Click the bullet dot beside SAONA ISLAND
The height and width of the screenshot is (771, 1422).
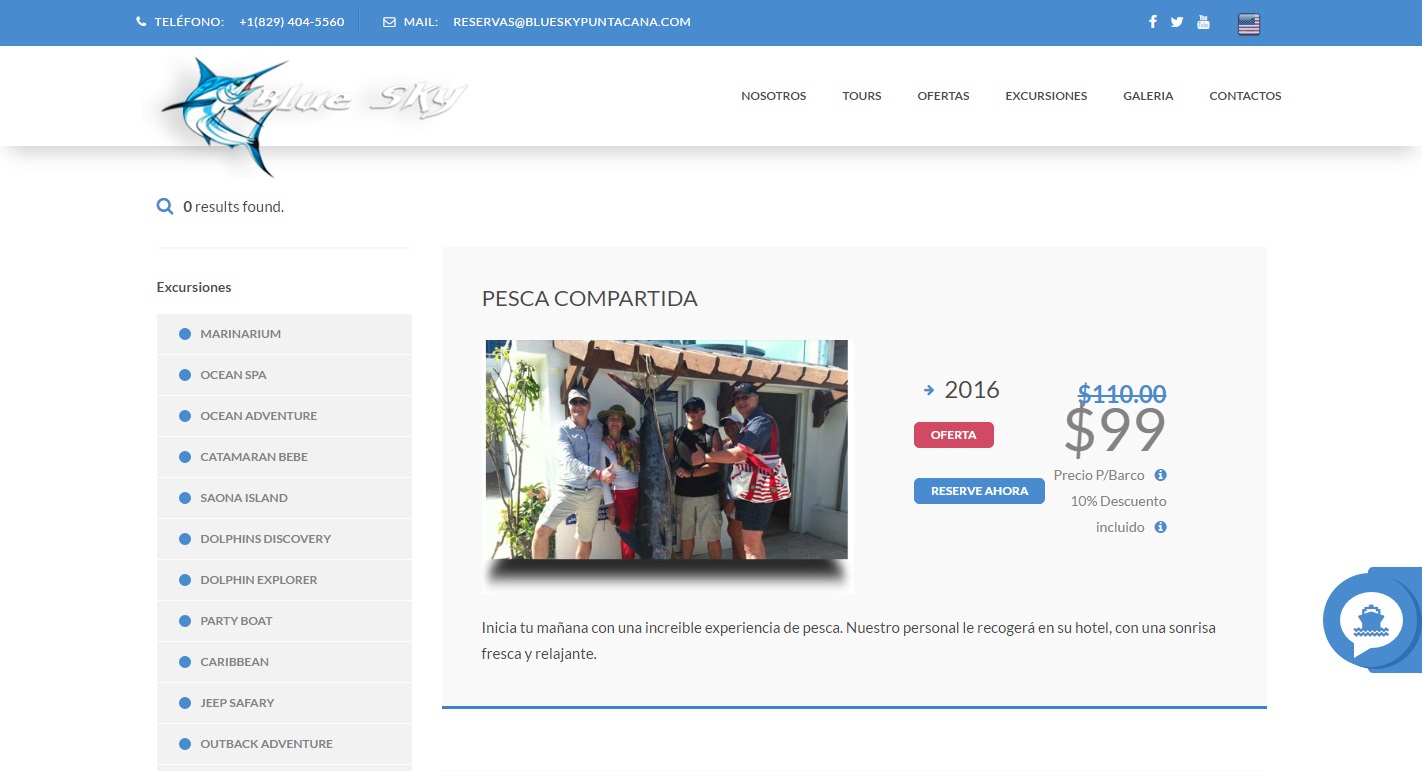(184, 498)
